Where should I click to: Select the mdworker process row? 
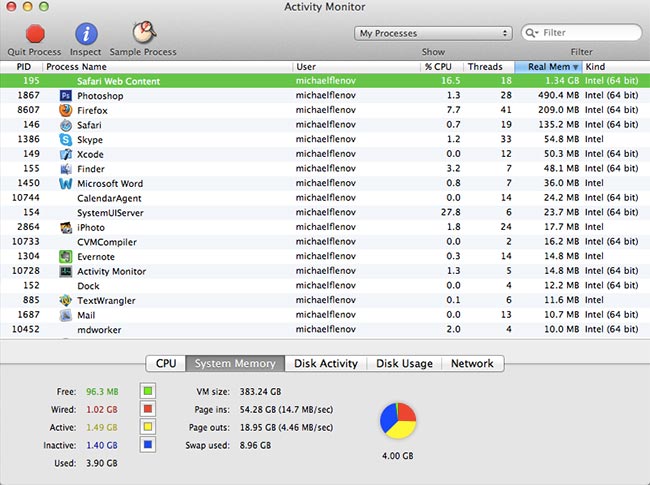[x=325, y=330]
